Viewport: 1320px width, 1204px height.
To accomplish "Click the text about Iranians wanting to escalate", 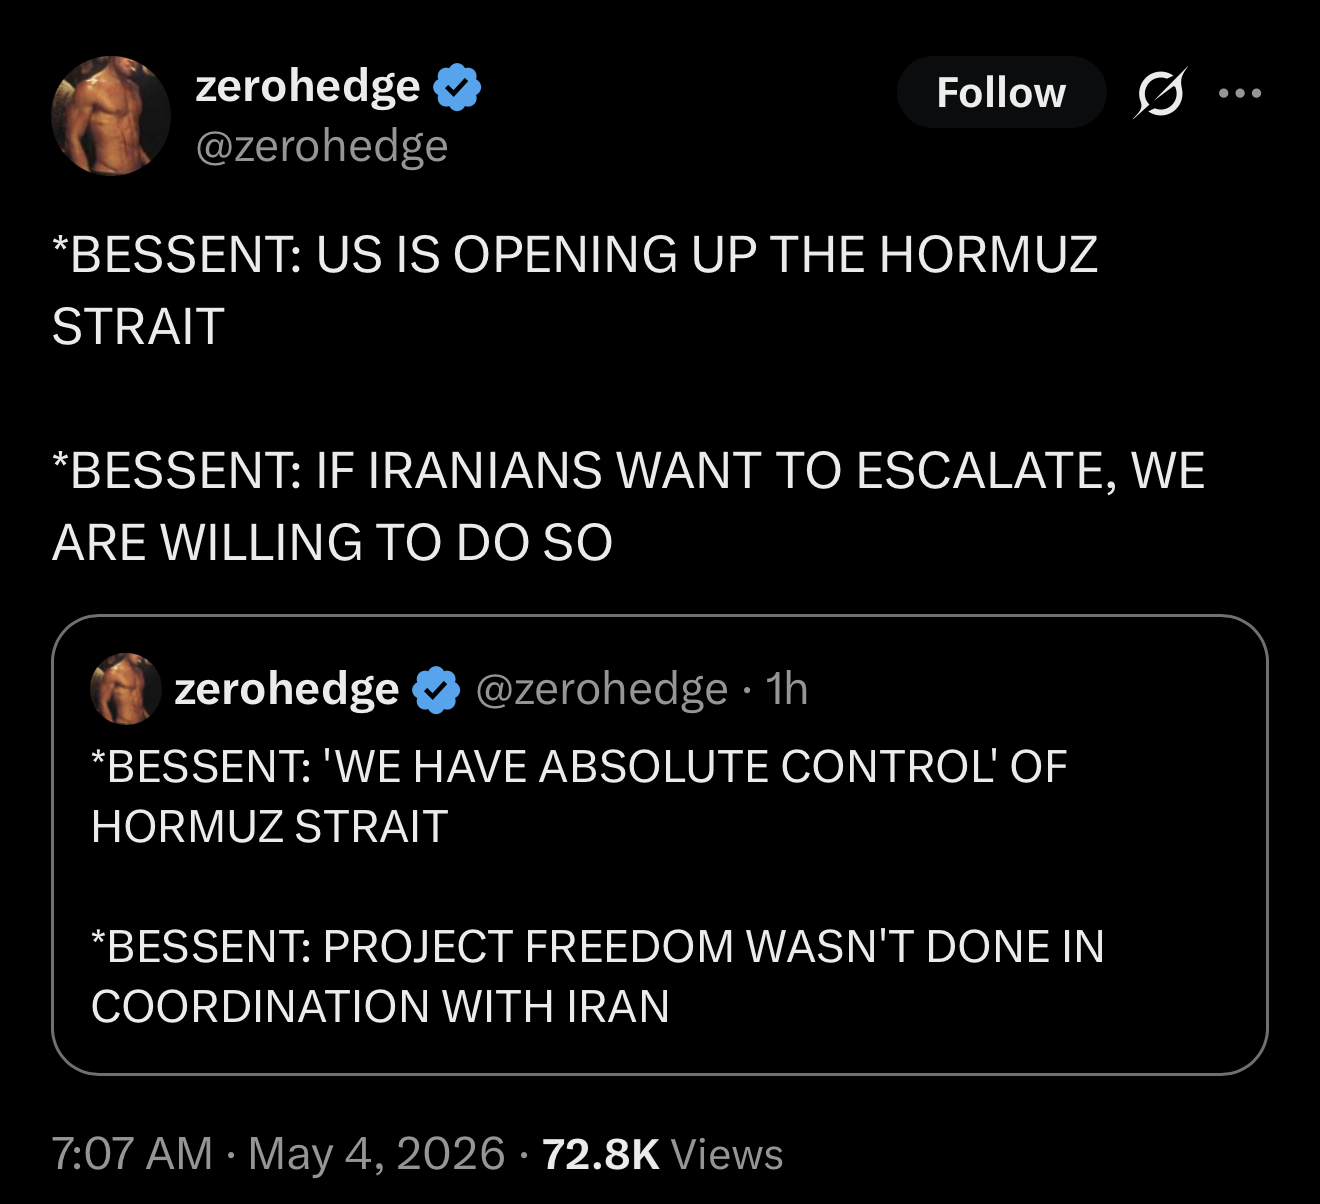I will 628,506.
